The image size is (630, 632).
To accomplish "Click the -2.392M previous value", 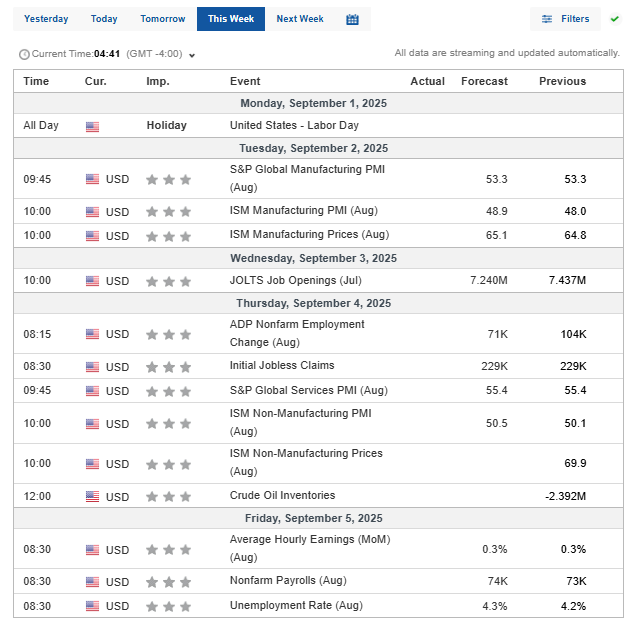I will 565,496.
